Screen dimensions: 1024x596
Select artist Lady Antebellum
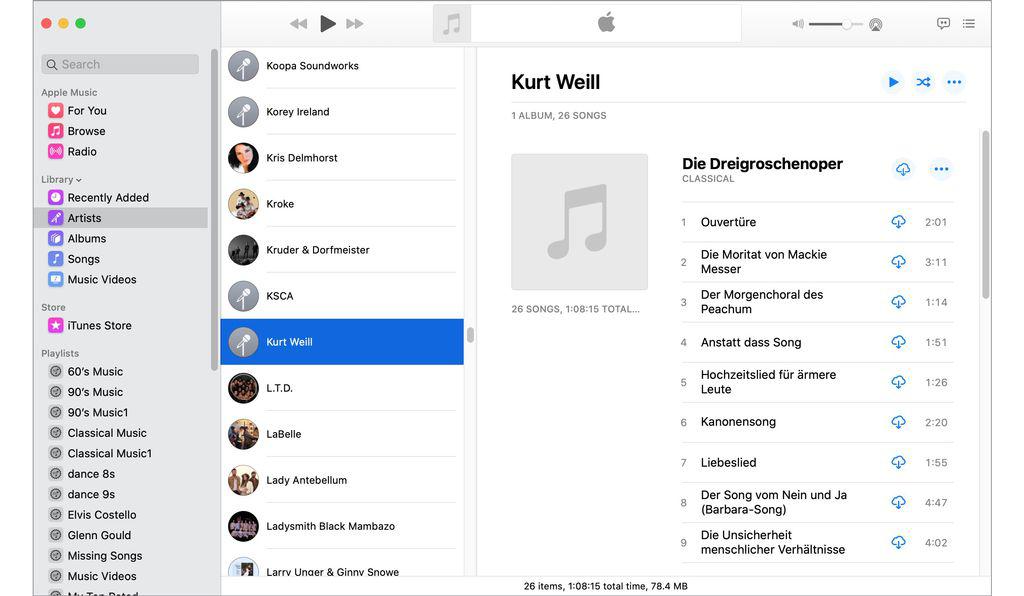pyautogui.click(x=342, y=480)
